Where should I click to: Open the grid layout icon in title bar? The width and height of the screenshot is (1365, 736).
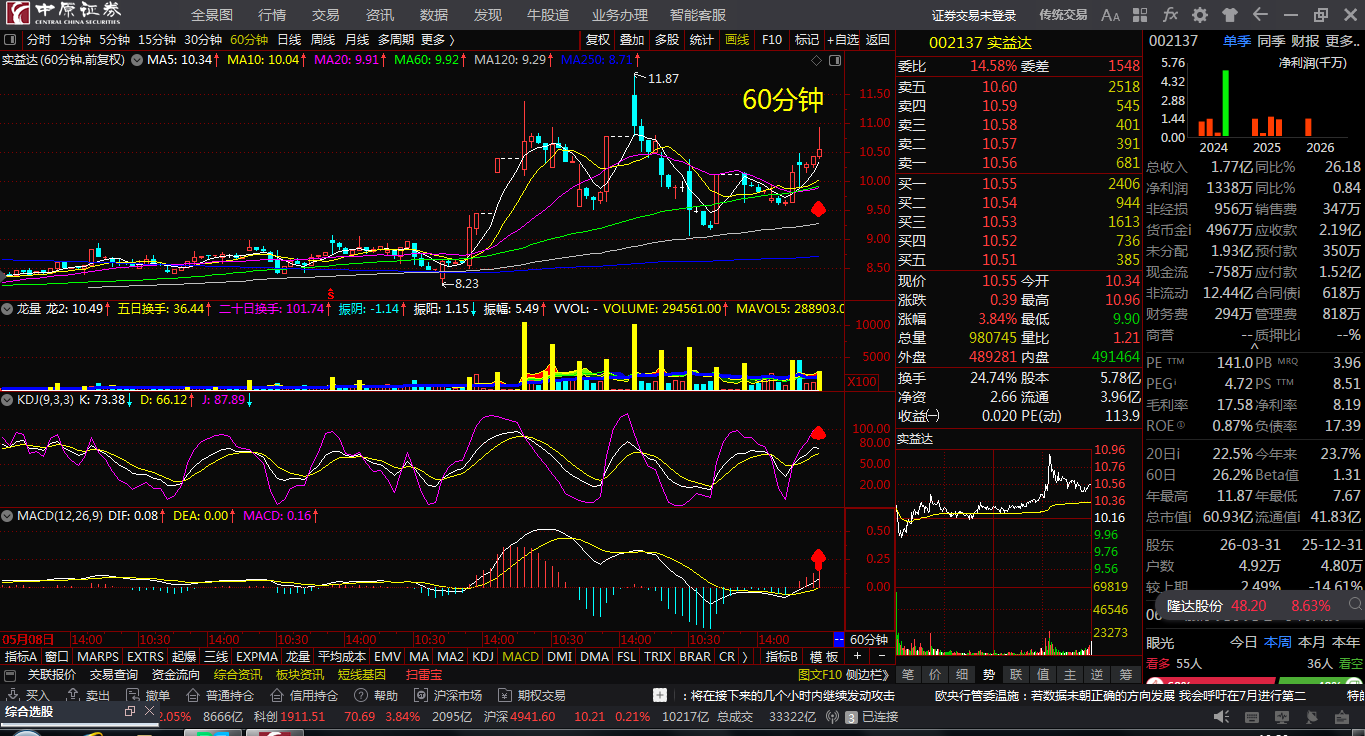pyautogui.click(x=1141, y=15)
